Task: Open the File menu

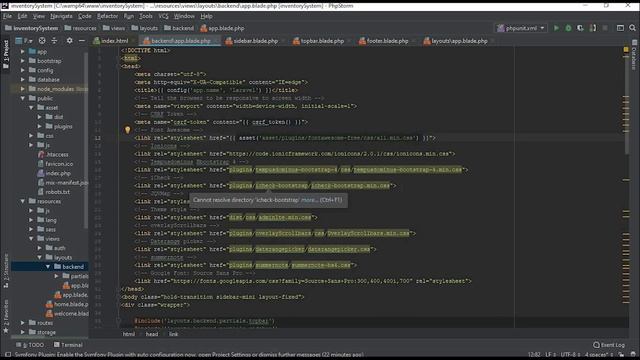Action: (7, 16)
